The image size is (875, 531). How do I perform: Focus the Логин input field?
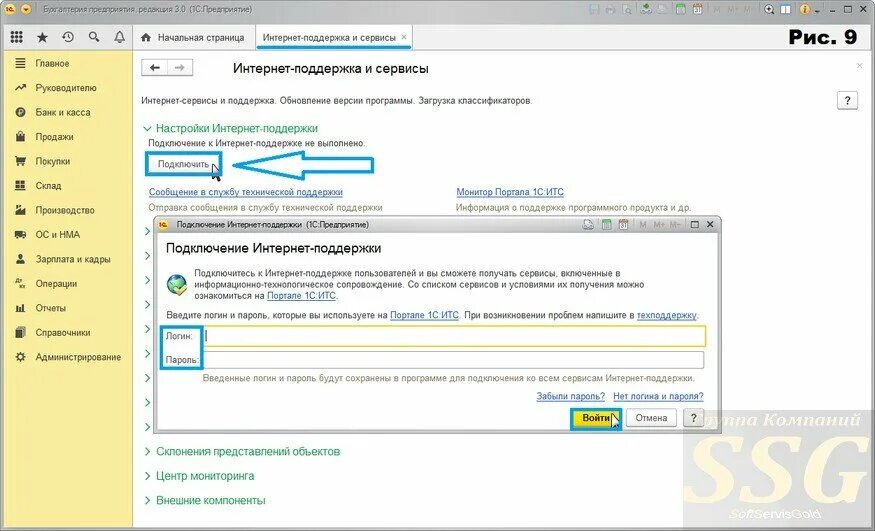pos(454,336)
